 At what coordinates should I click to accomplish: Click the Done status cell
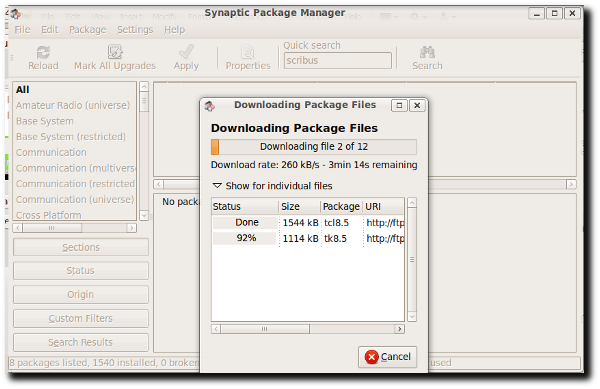(x=245, y=223)
